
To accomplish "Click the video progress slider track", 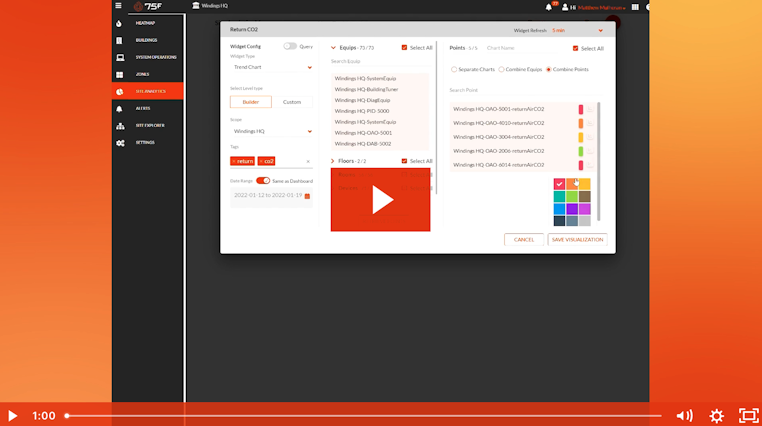I will pyautogui.click(x=364, y=416).
